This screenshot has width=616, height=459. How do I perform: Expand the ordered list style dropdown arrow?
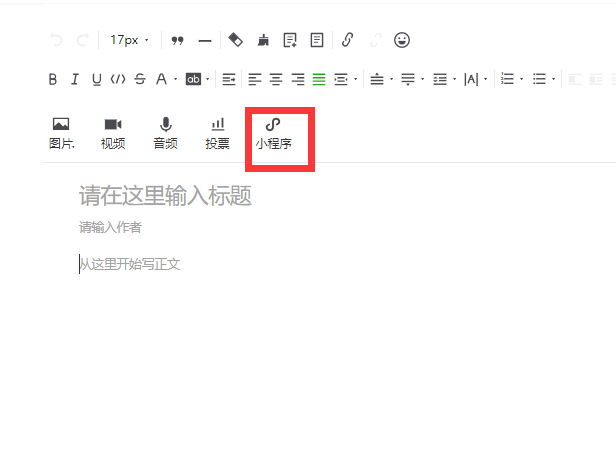[x=522, y=79]
